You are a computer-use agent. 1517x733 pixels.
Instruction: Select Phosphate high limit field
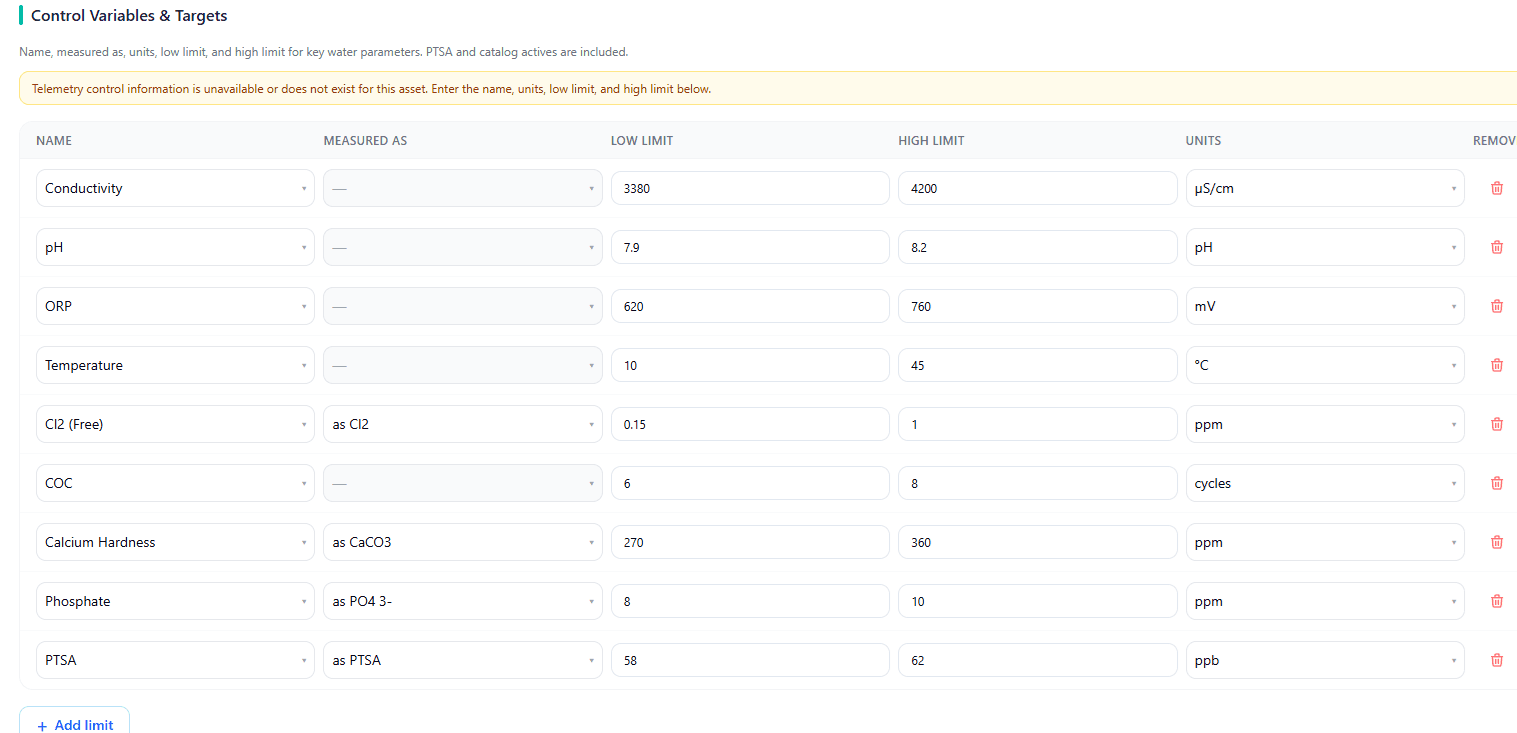pyautogui.click(x=1037, y=601)
